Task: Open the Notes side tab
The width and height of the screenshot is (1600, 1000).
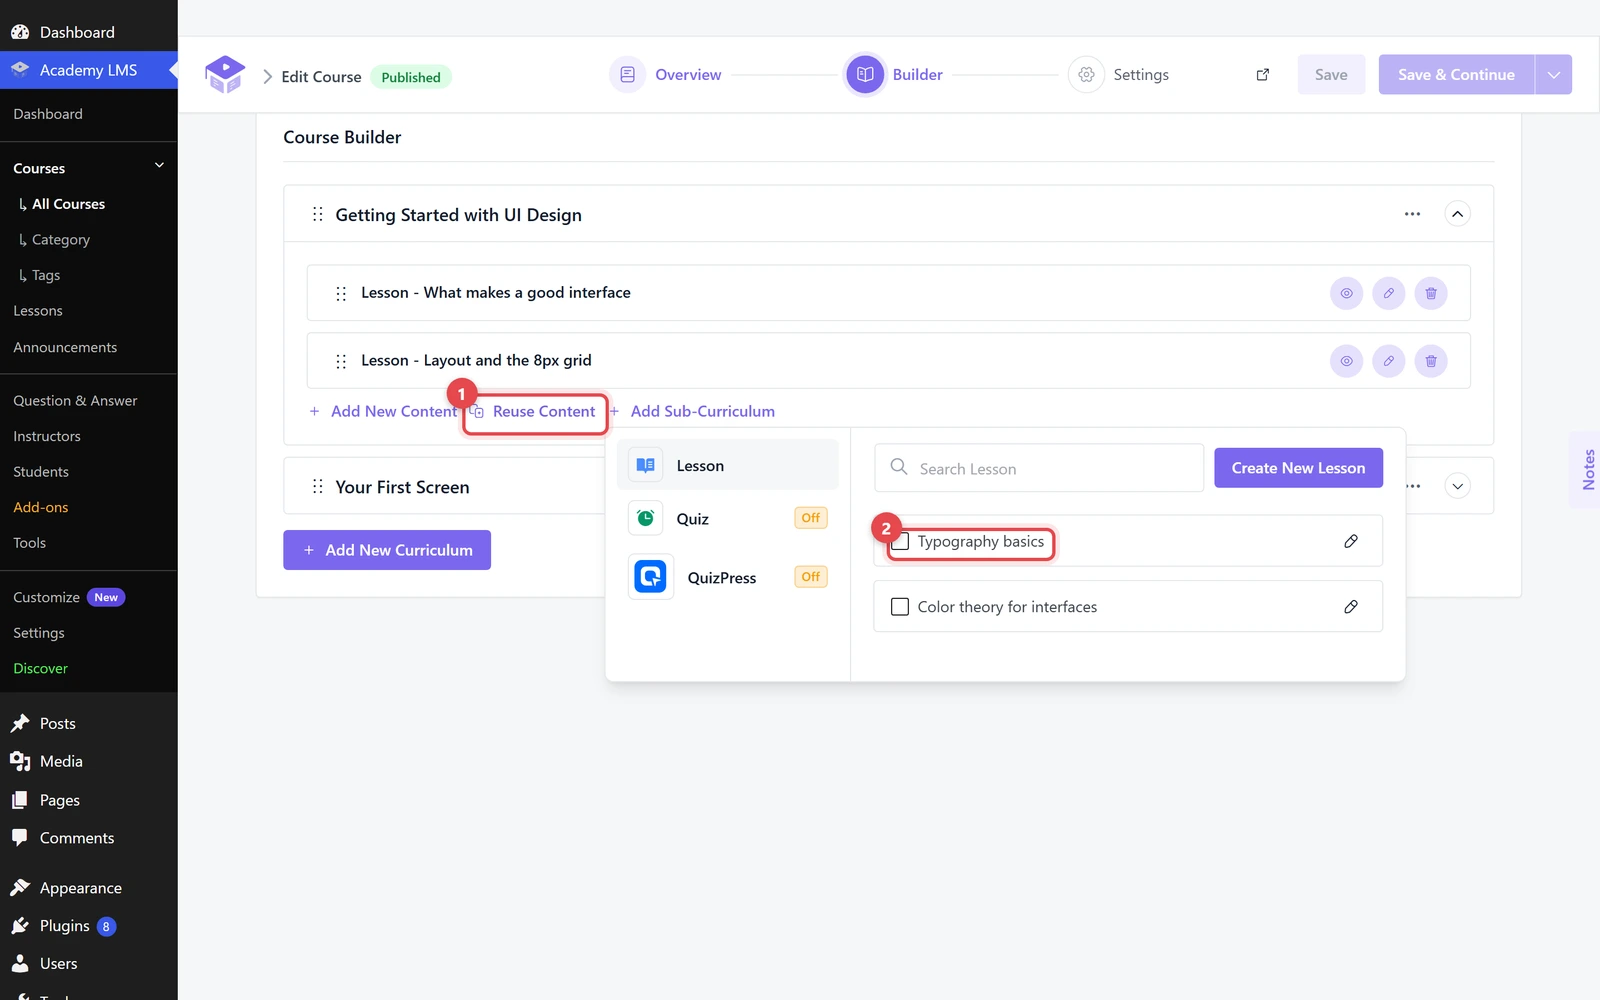Action: point(1587,470)
